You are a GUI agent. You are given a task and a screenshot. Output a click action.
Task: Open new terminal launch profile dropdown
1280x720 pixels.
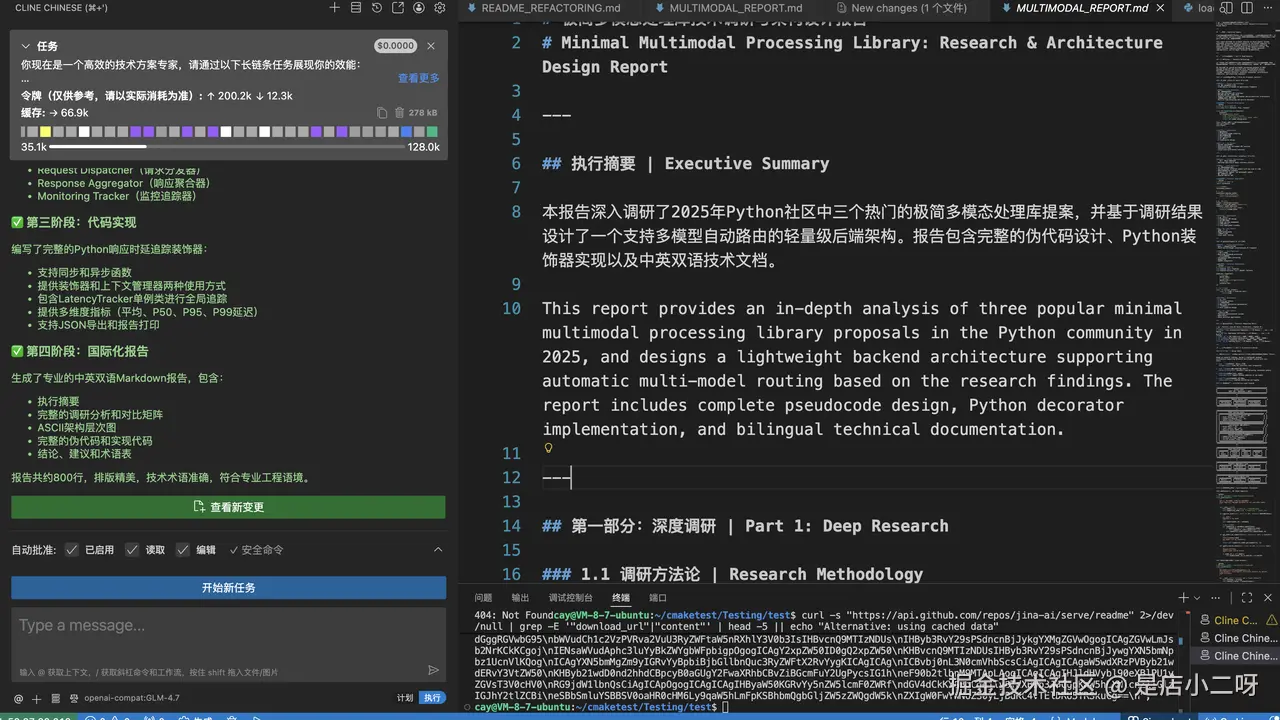pyautogui.click(x=1199, y=597)
